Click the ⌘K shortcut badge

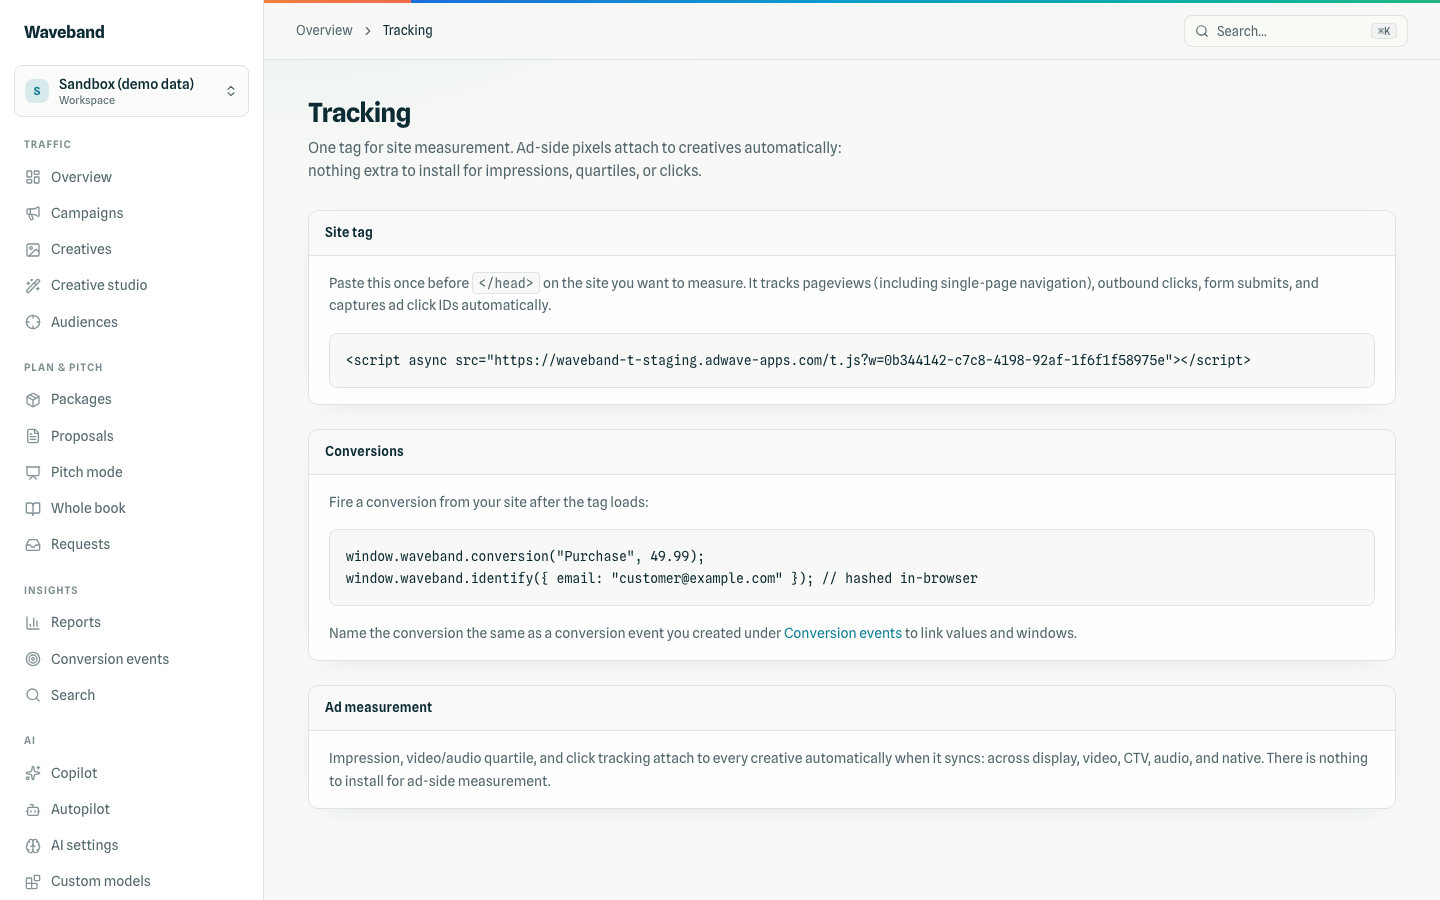(x=1384, y=31)
